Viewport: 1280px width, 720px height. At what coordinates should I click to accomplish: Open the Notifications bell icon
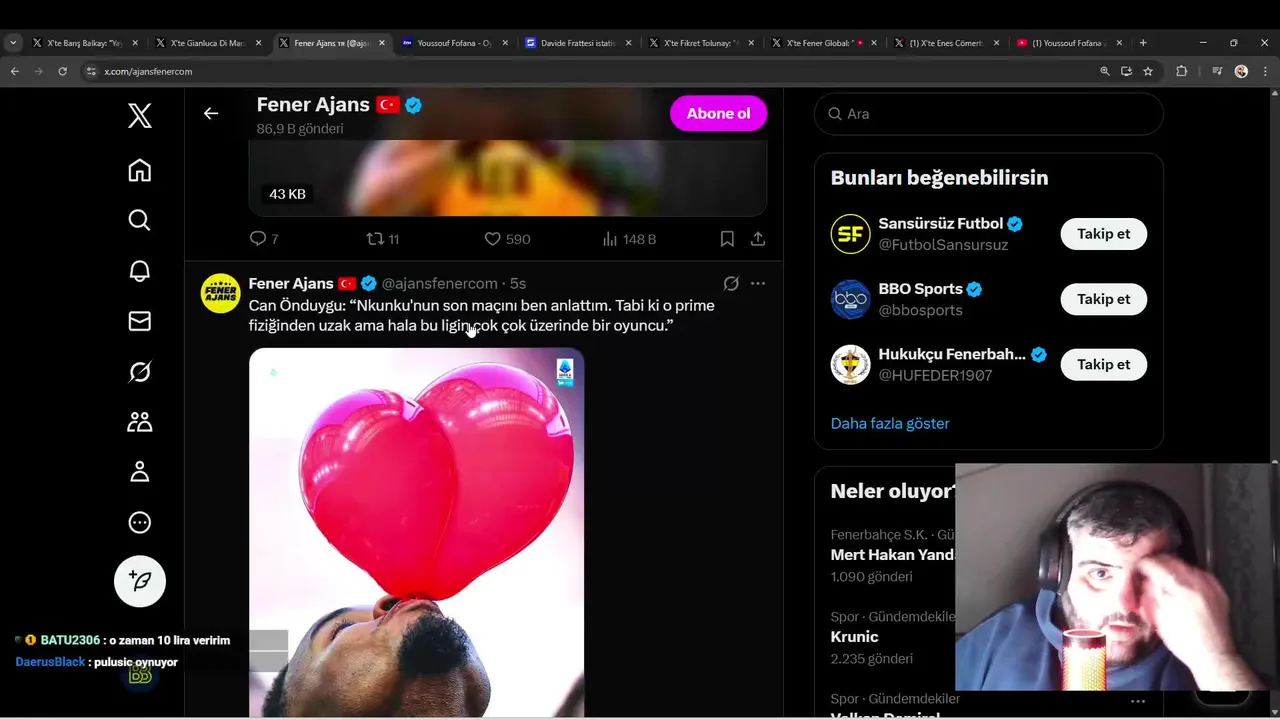point(140,271)
